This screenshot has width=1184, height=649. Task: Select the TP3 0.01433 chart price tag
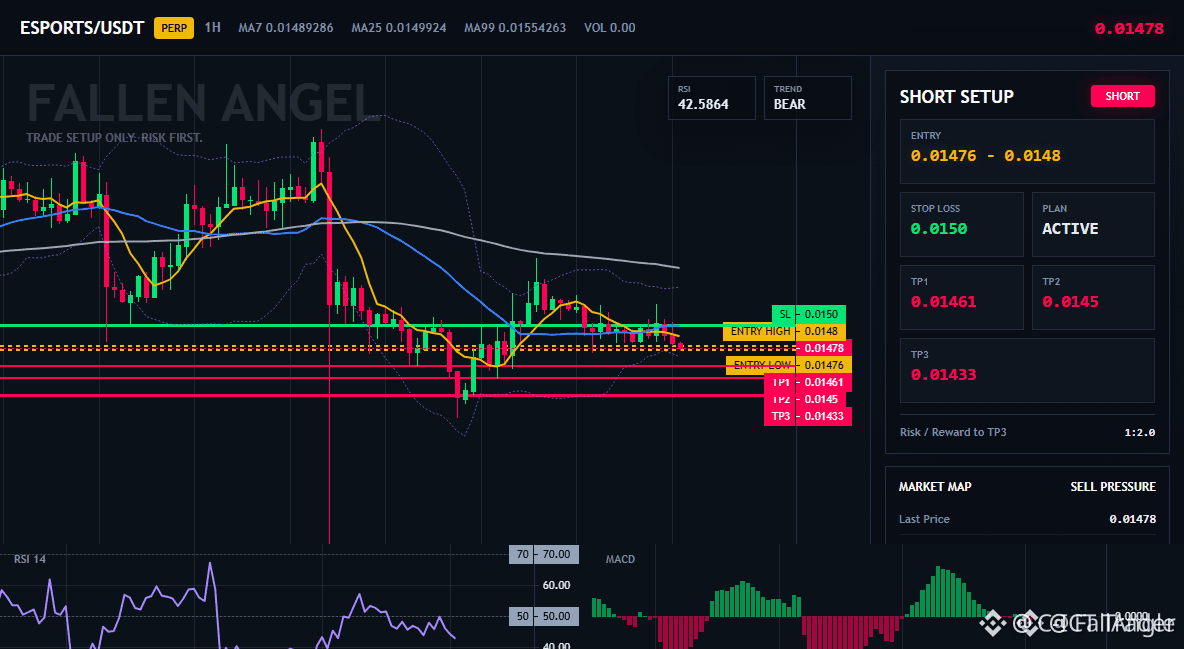(x=808, y=416)
